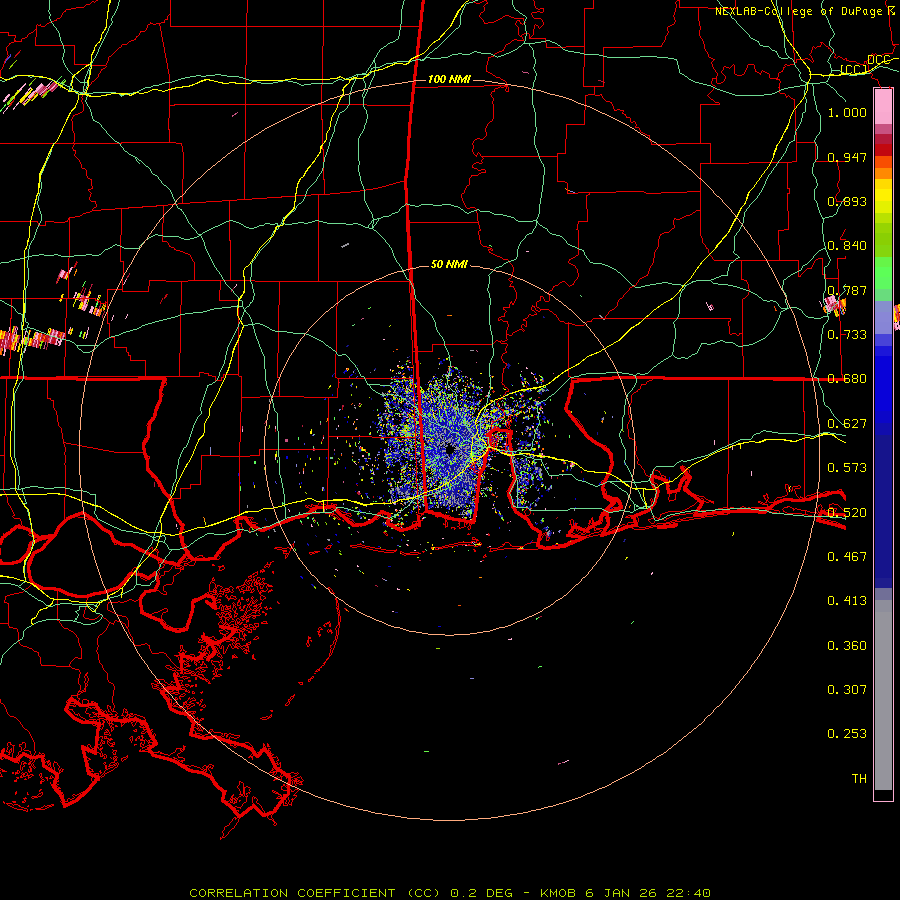900x900 pixels.
Task: Pick the bright green color bar segment
Action: [883, 273]
